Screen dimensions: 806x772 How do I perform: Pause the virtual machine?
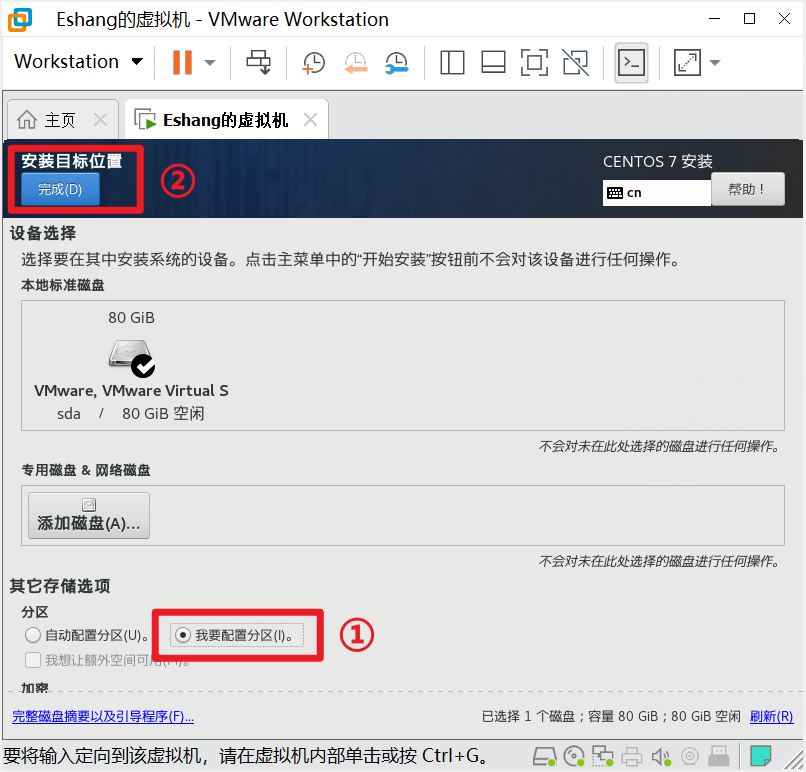[182, 62]
